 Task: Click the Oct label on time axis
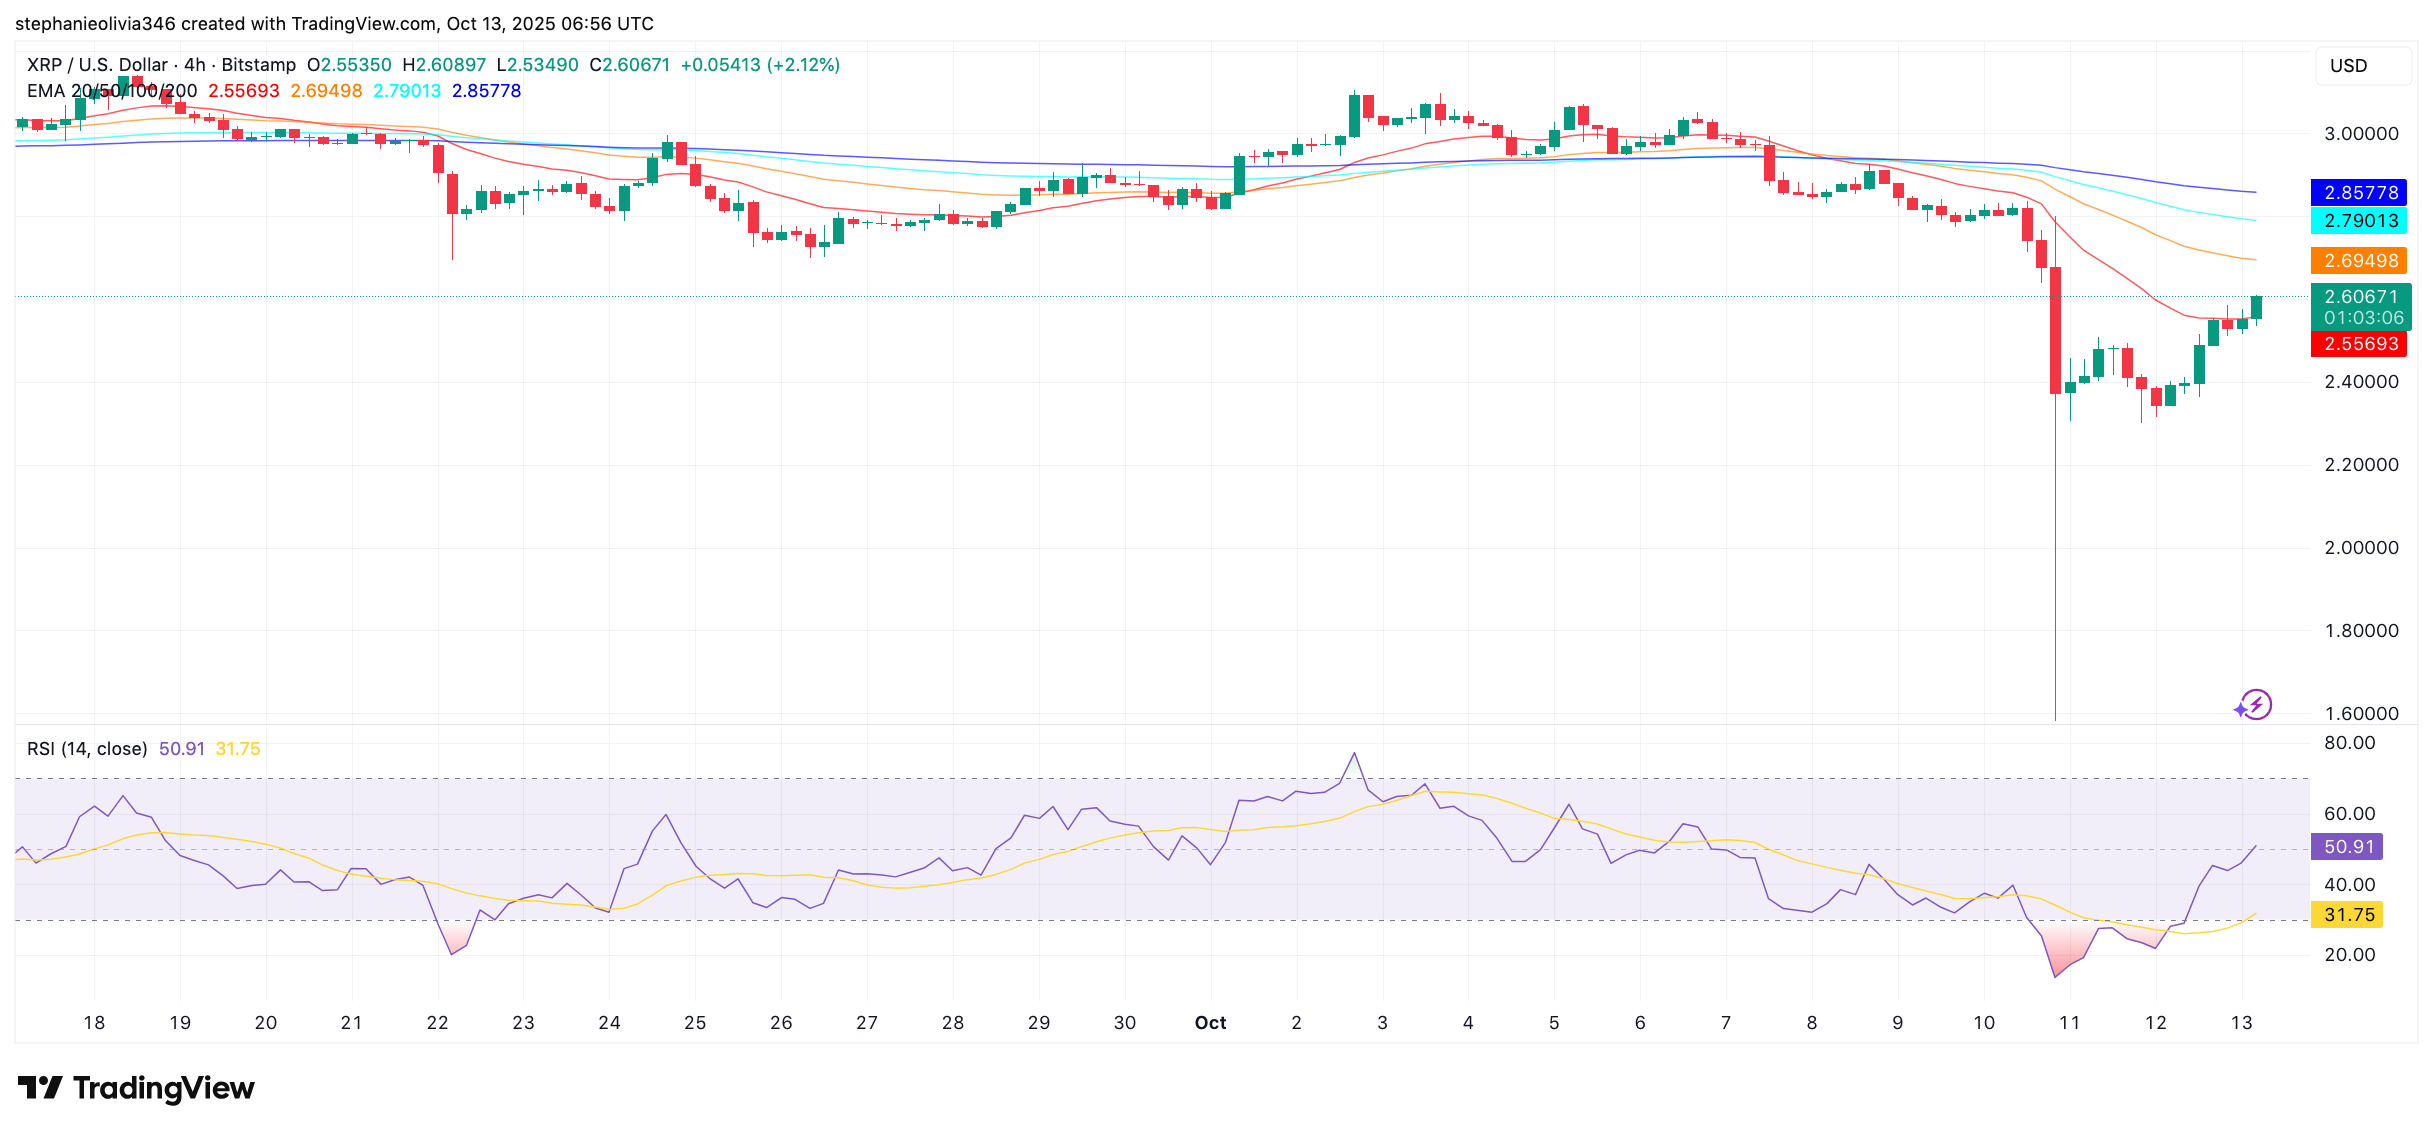tap(1210, 1023)
